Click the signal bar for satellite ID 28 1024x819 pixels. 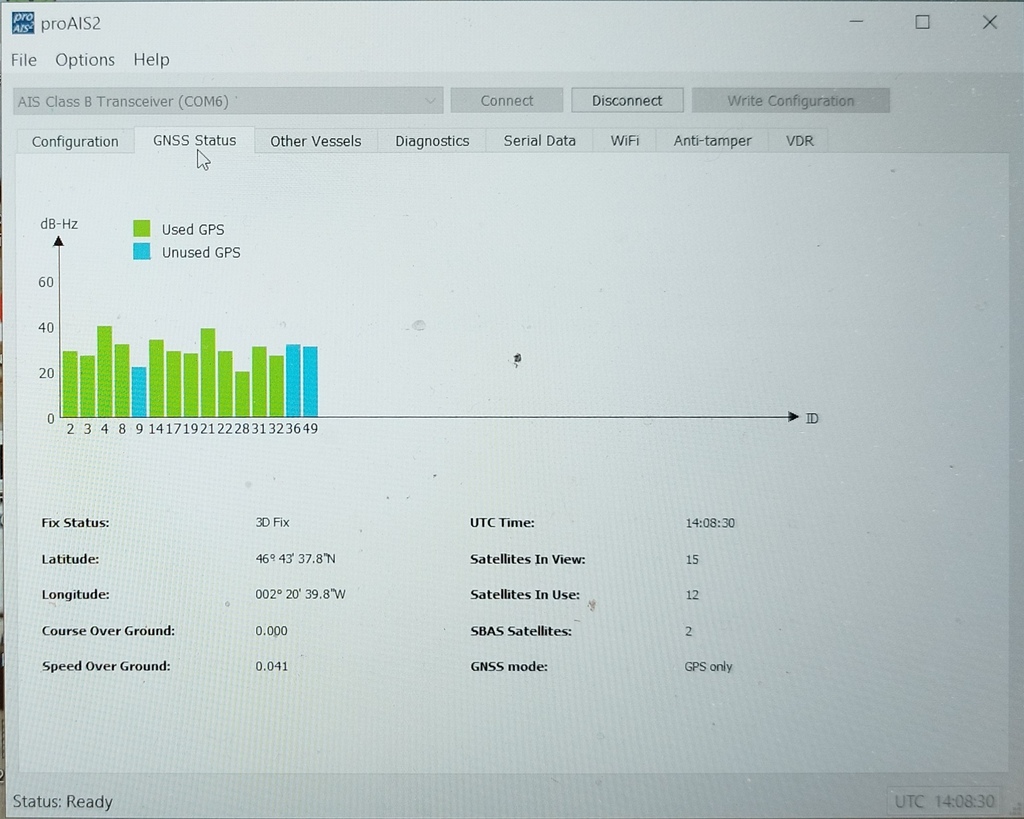tap(242, 394)
